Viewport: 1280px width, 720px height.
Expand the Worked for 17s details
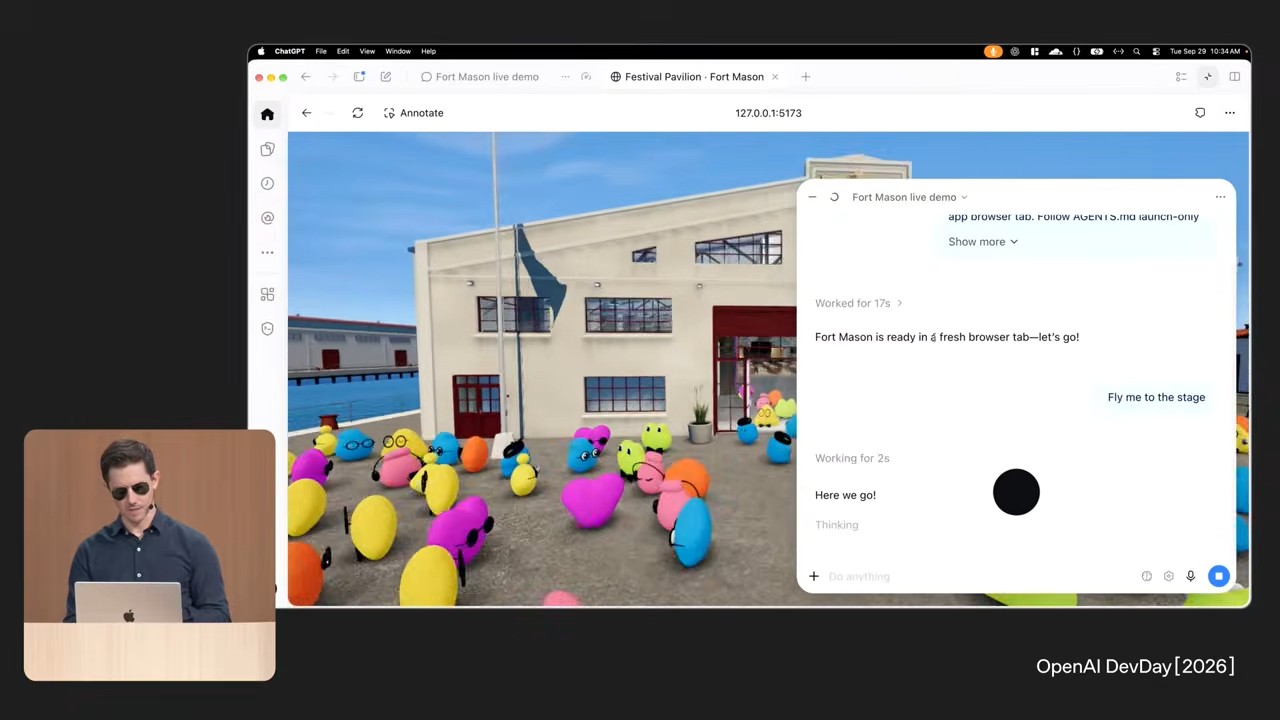pos(859,303)
